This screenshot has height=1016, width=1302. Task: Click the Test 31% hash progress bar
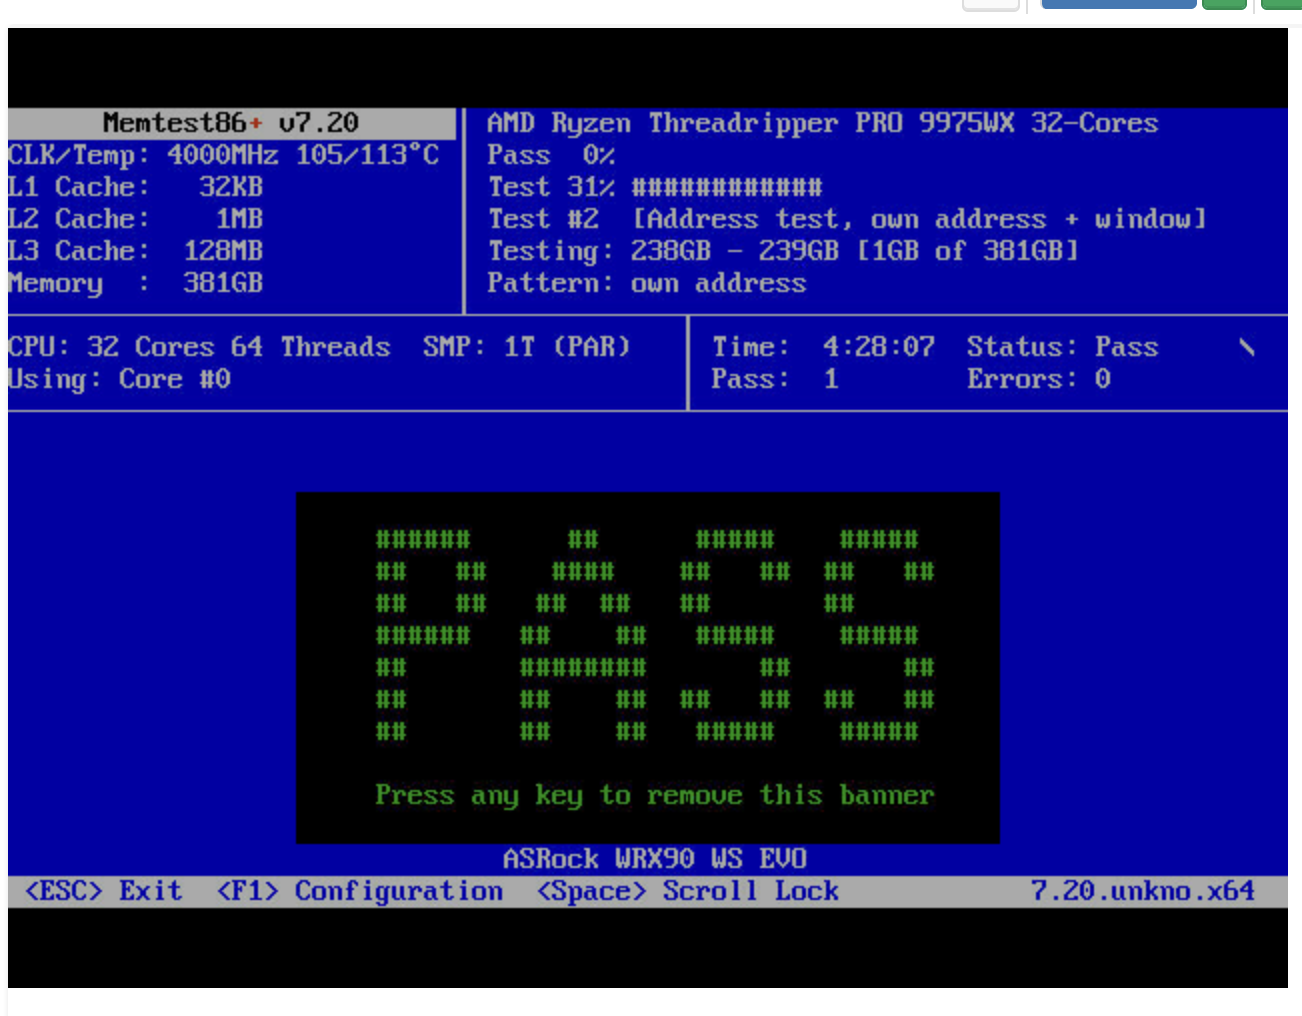pyautogui.click(x=726, y=187)
